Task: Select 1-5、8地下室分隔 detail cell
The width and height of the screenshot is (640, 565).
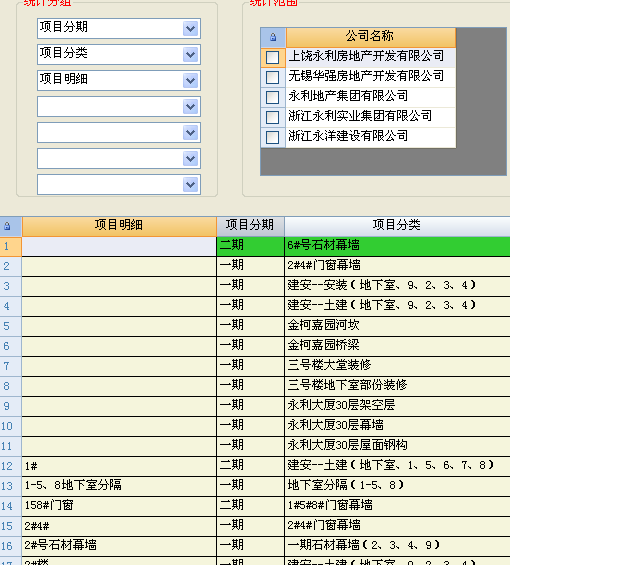Action: tap(119, 487)
